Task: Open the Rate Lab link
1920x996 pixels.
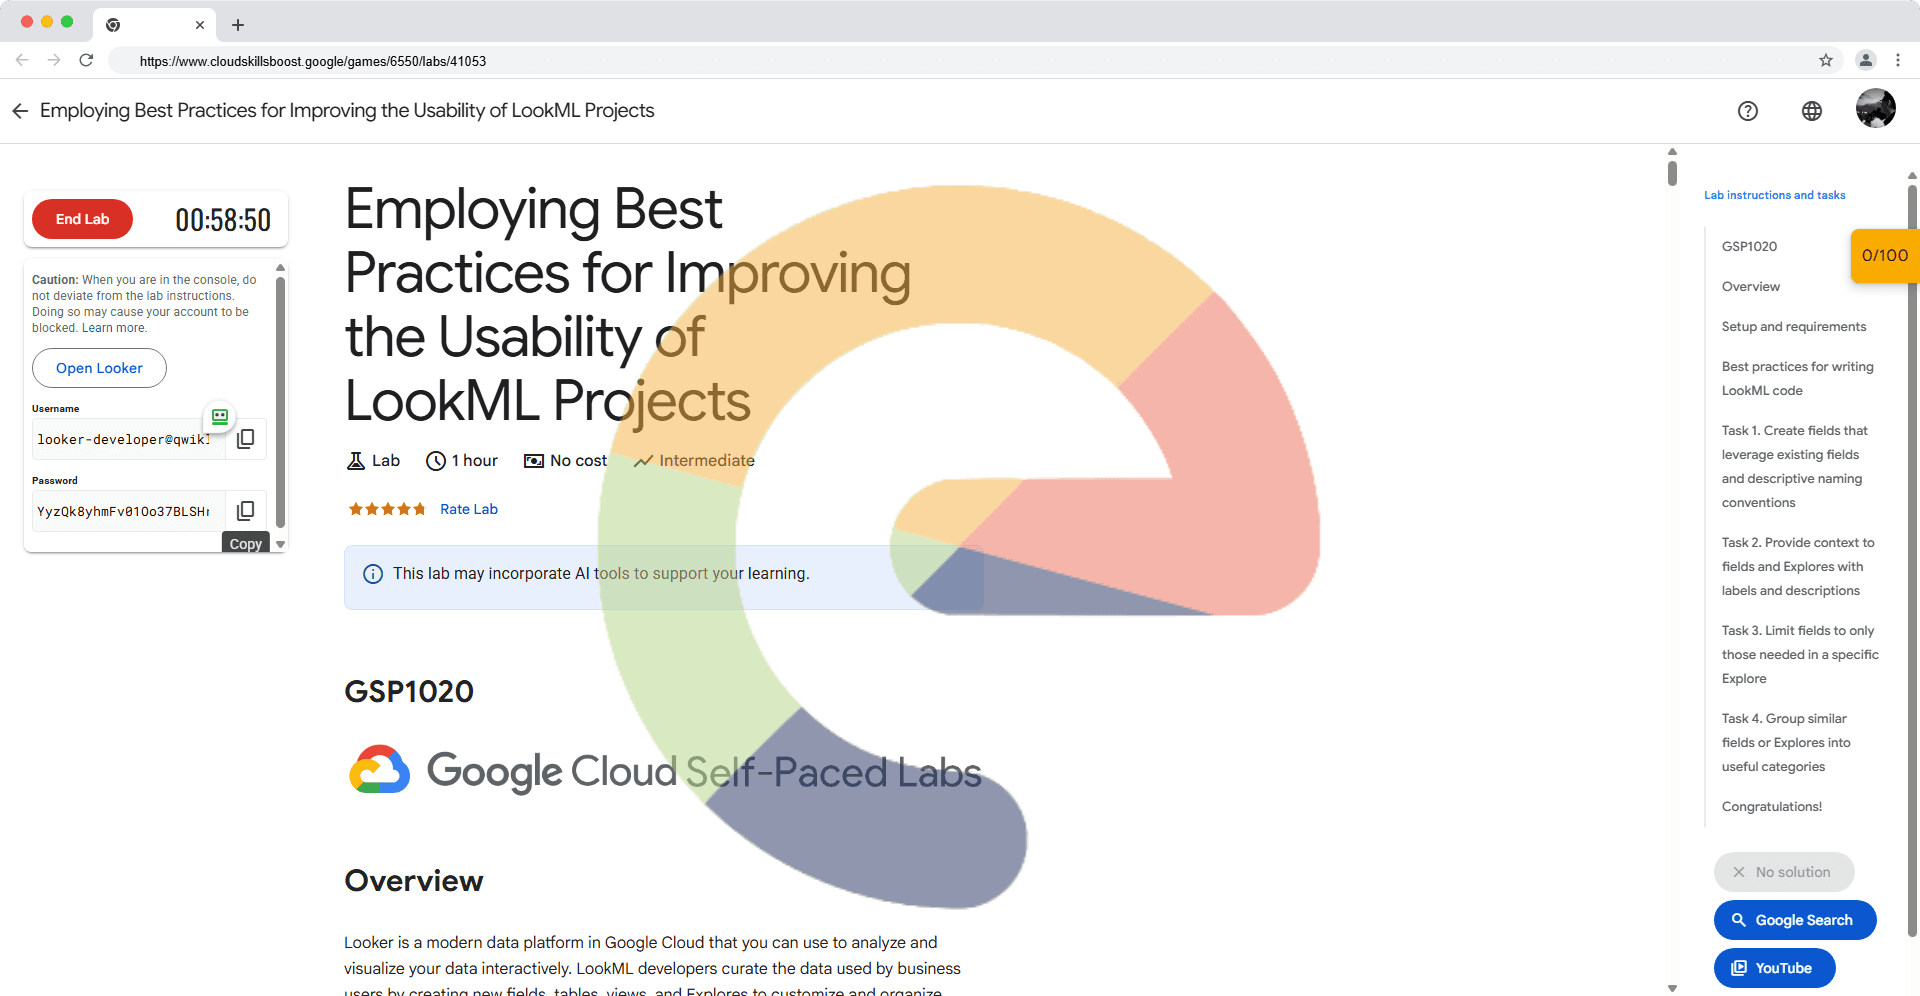Action: point(468,509)
